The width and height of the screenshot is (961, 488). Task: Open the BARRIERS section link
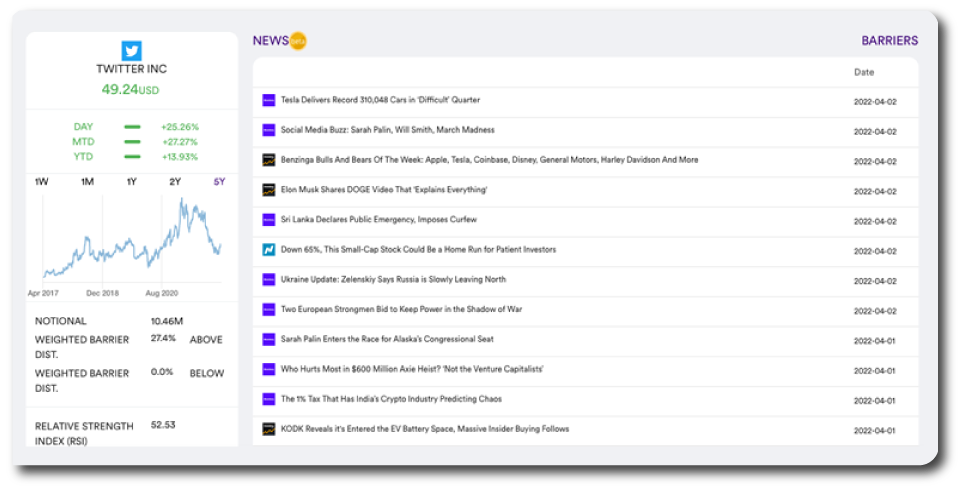(890, 40)
